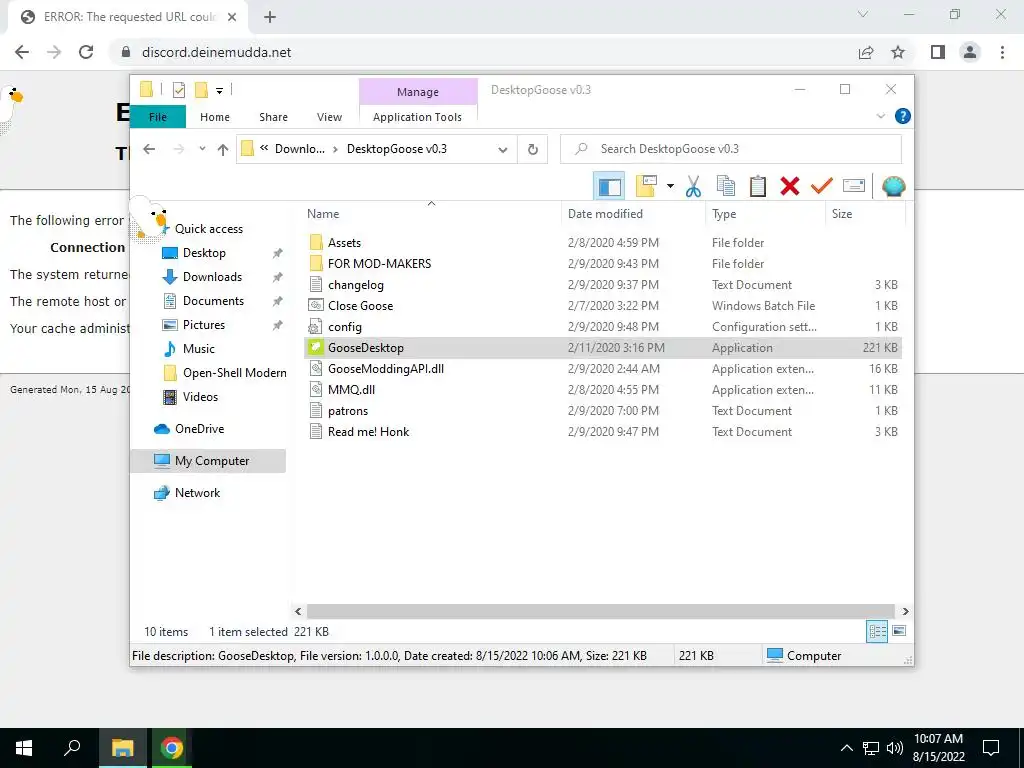Click the Open-Shell shell icon

(x=893, y=186)
